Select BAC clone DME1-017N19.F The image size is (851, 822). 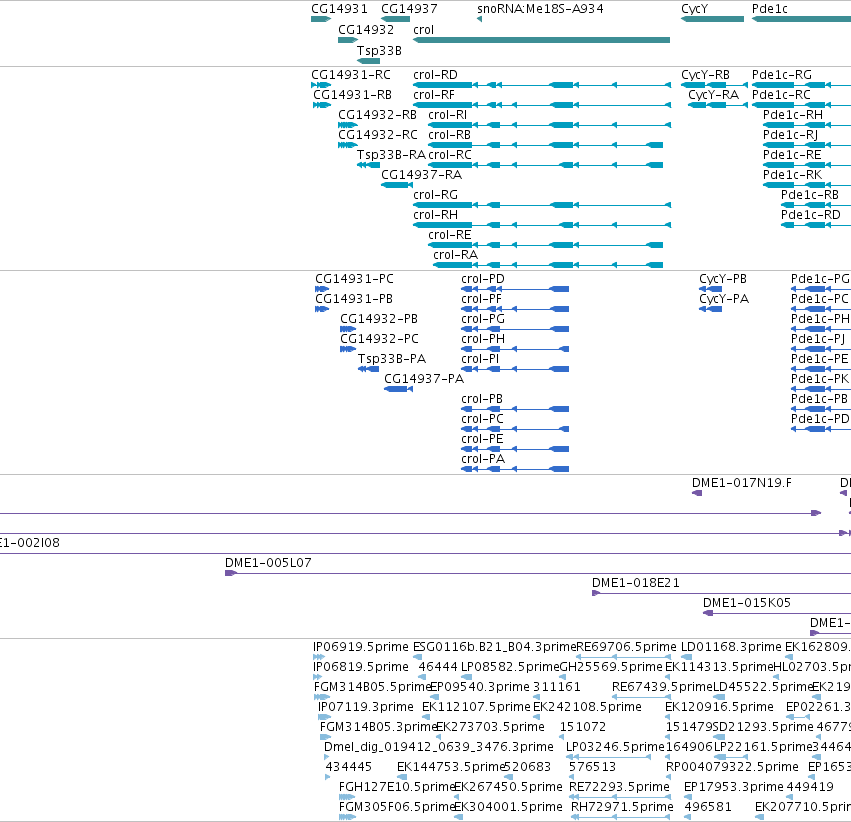click(x=741, y=483)
